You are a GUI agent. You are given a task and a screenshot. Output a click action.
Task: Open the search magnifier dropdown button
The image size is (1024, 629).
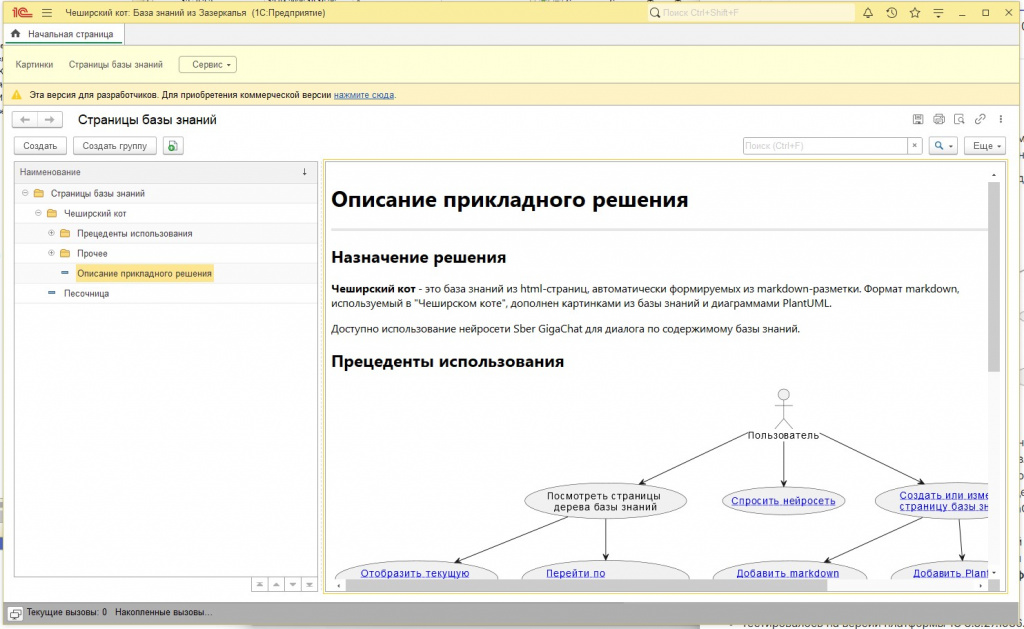943,146
